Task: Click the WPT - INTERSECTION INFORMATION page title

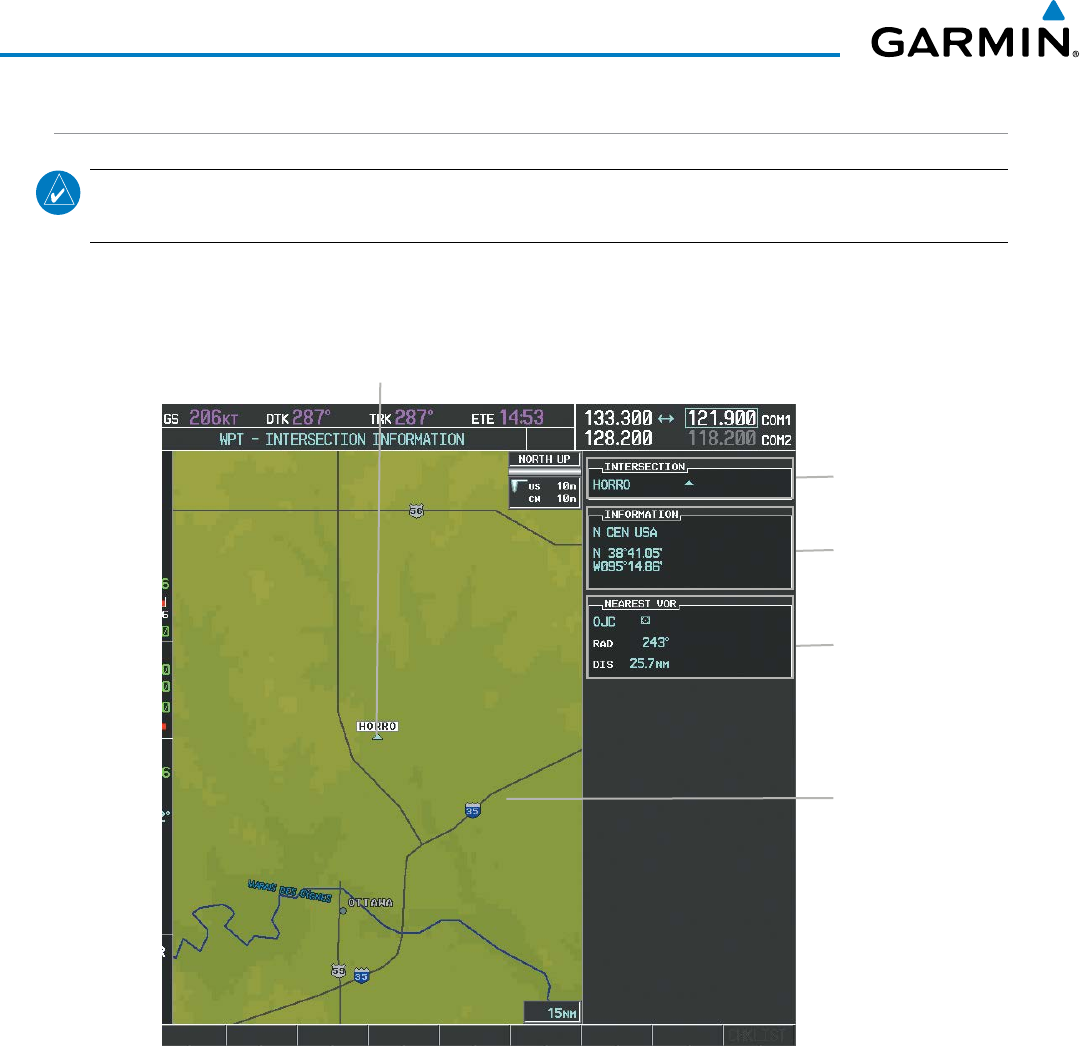Action: click(342, 439)
